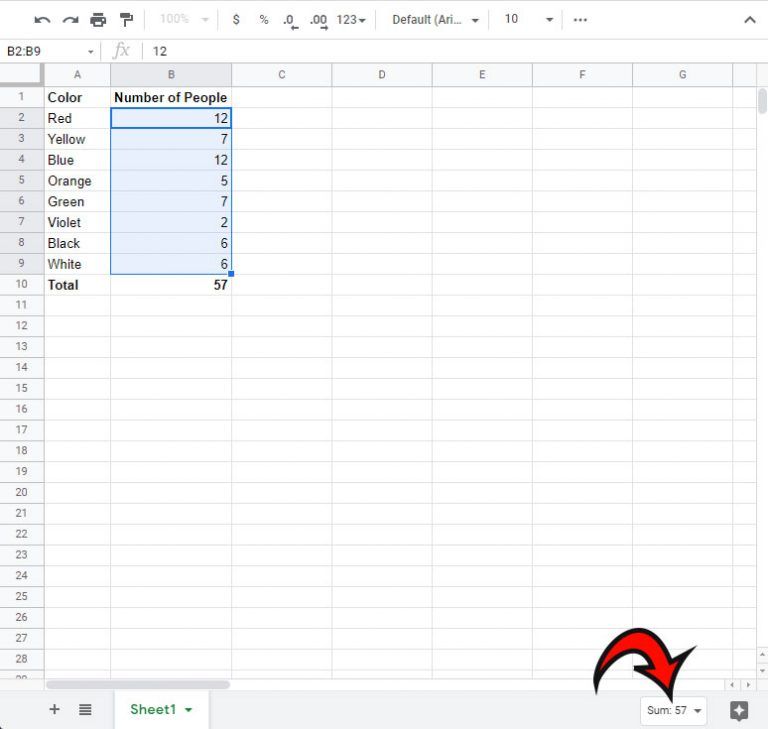Click the Violet cell
Image resolution: width=768 pixels, height=729 pixels.
tap(77, 222)
